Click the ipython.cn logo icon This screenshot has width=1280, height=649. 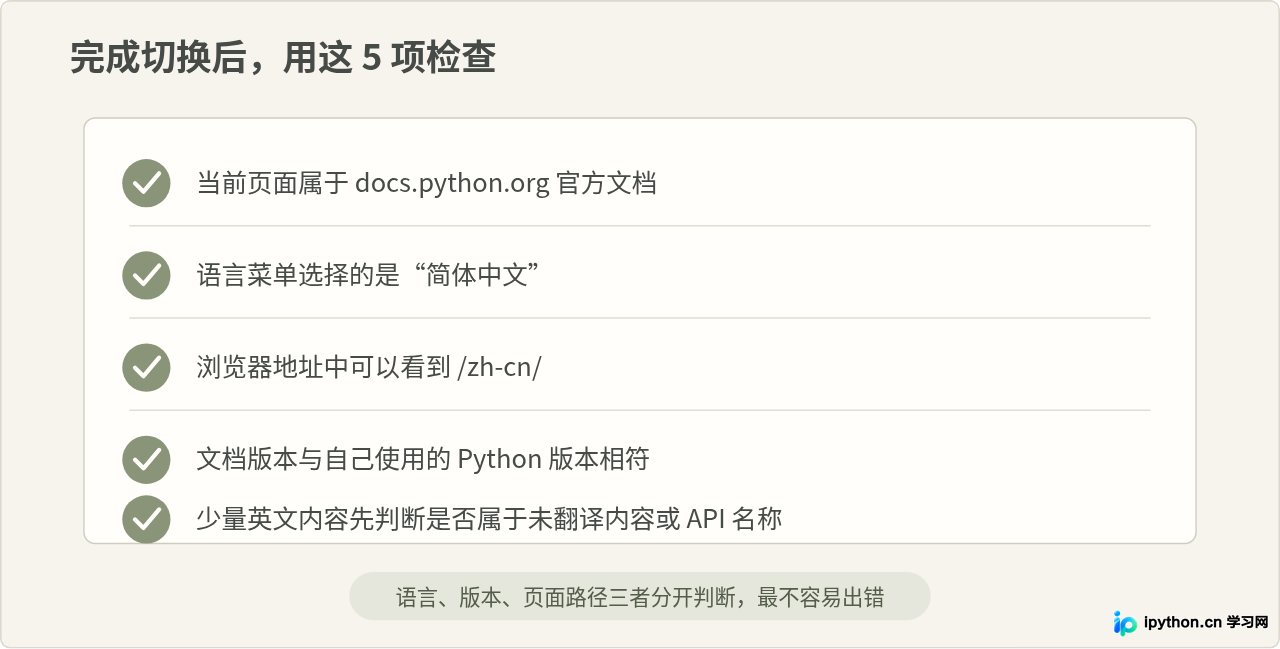point(1125,623)
